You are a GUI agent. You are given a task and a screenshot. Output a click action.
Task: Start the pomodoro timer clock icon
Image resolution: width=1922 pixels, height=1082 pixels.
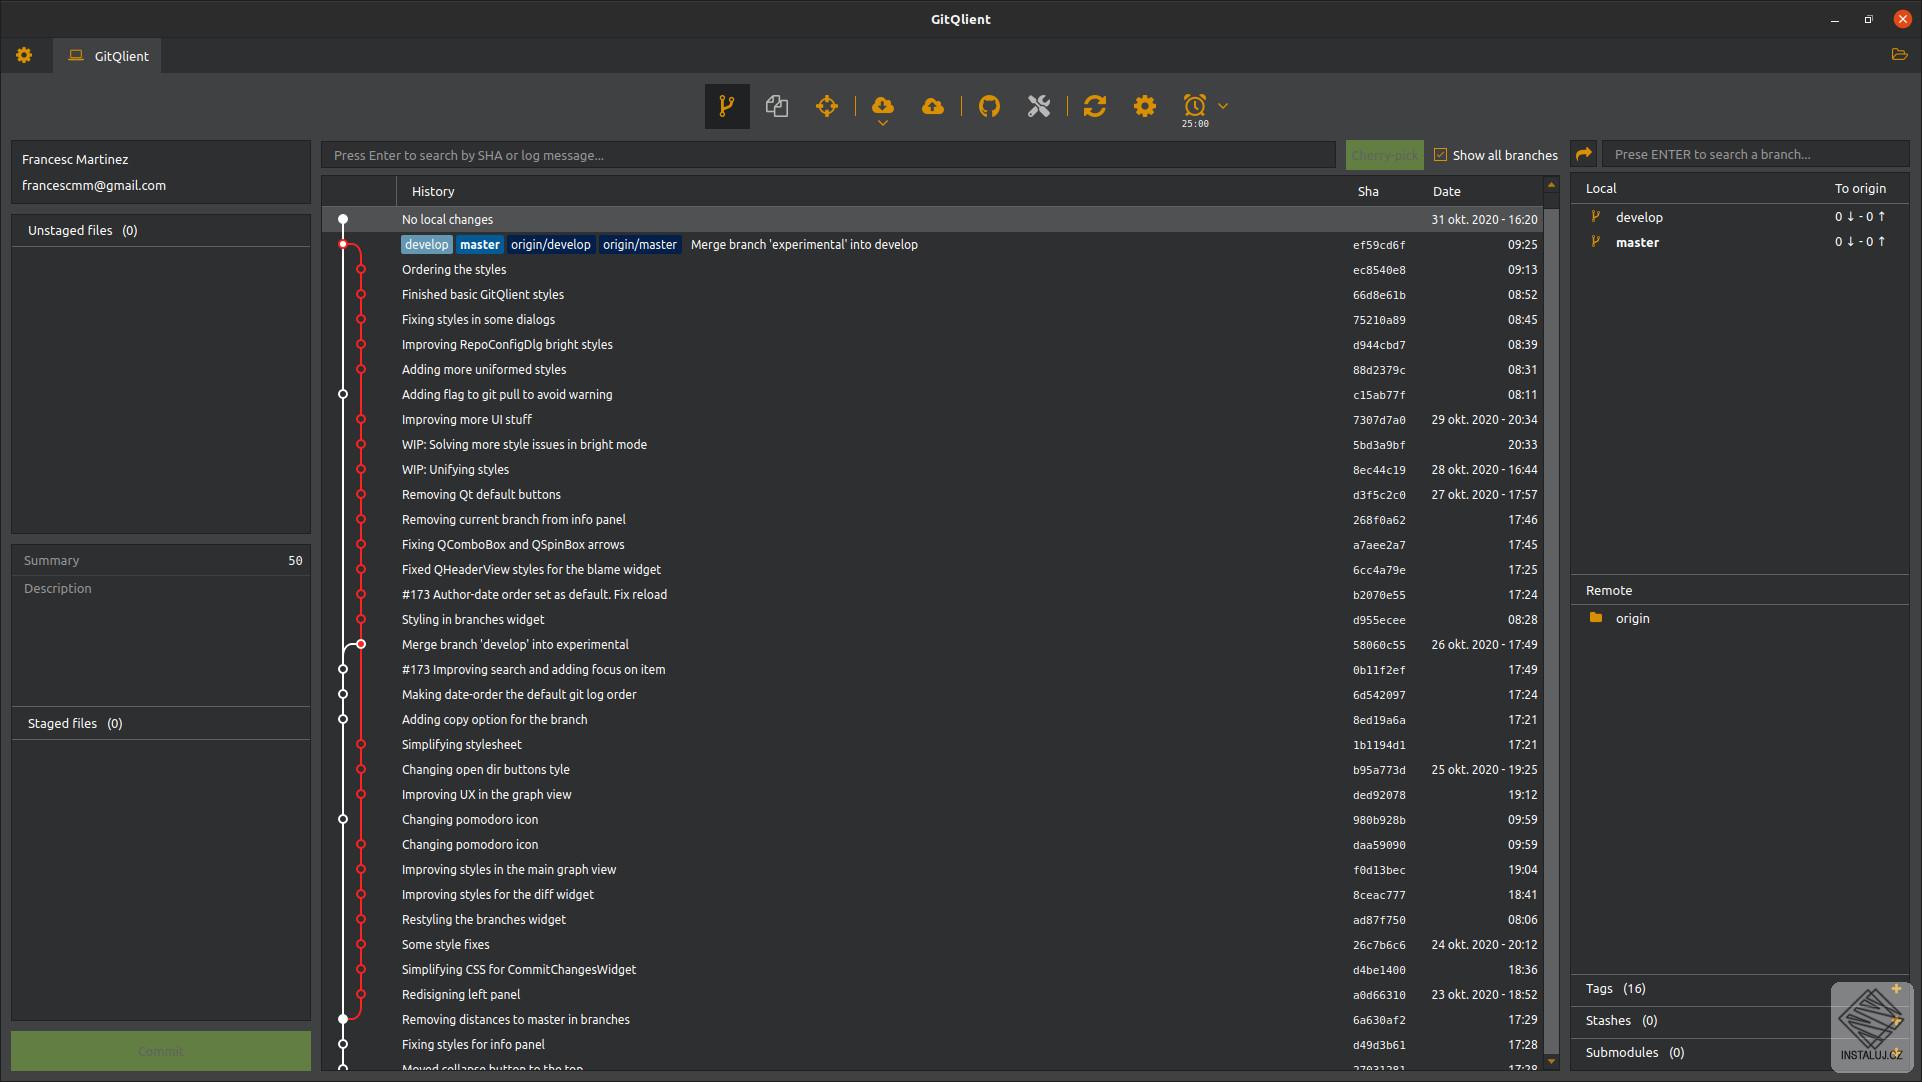click(x=1195, y=105)
